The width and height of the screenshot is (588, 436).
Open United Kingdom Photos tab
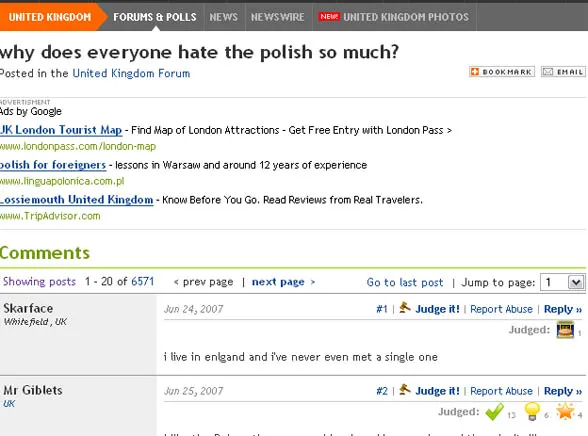pyautogui.click(x=394, y=17)
